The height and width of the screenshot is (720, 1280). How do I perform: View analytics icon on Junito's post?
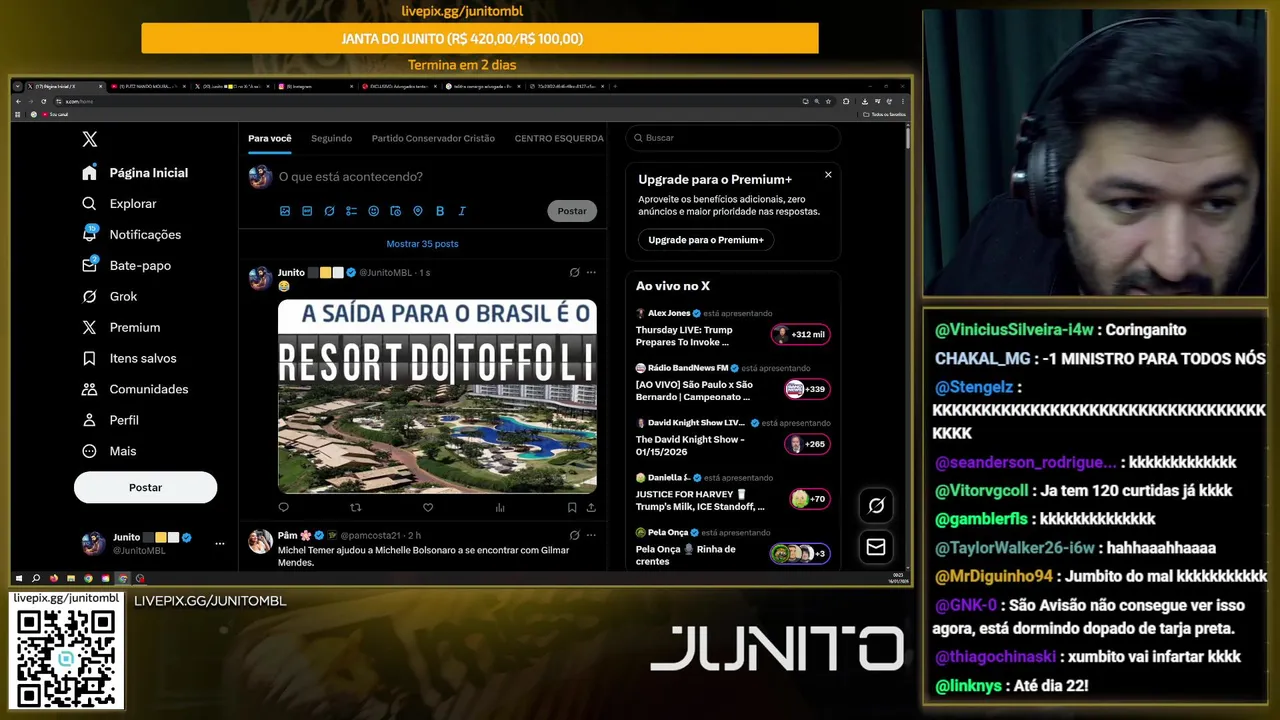coord(500,508)
